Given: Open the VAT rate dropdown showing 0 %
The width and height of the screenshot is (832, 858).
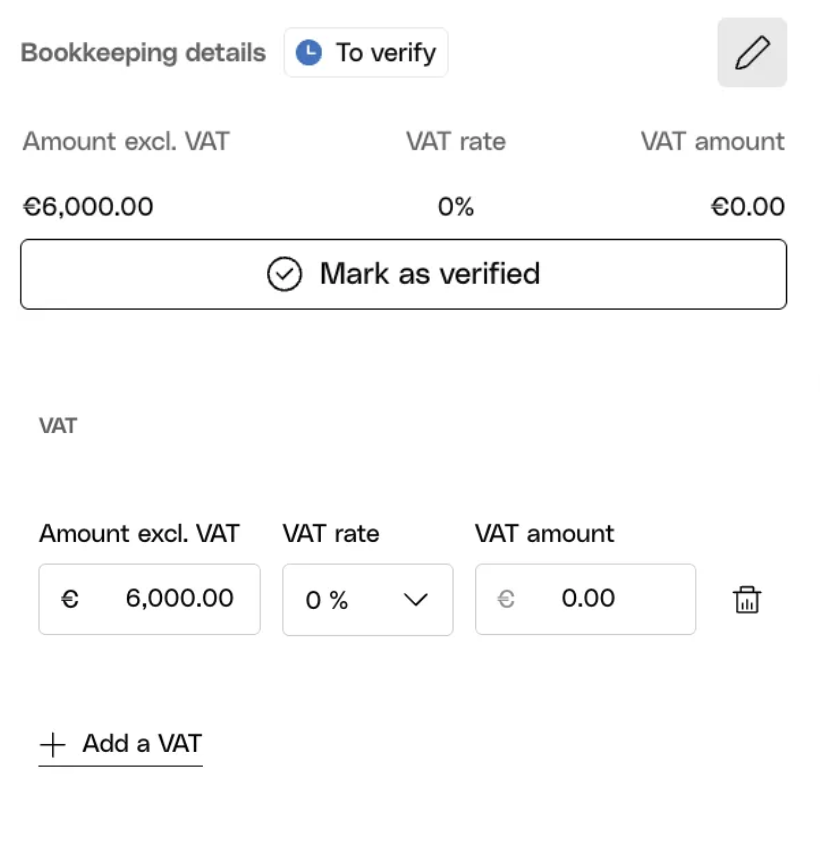Looking at the screenshot, I should pyautogui.click(x=367, y=600).
